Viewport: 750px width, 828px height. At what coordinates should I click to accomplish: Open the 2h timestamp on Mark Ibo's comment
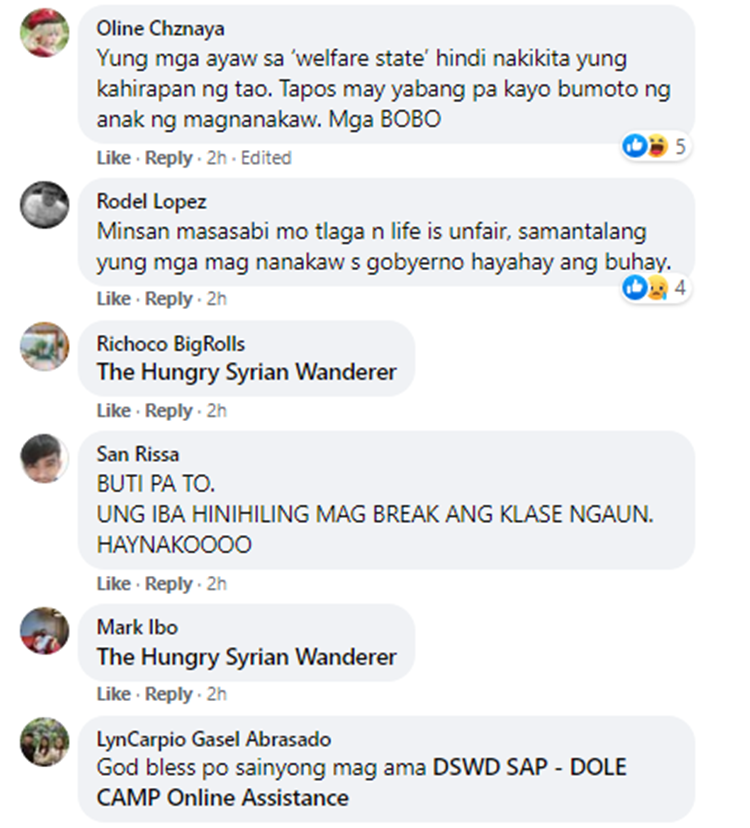click(217, 694)
